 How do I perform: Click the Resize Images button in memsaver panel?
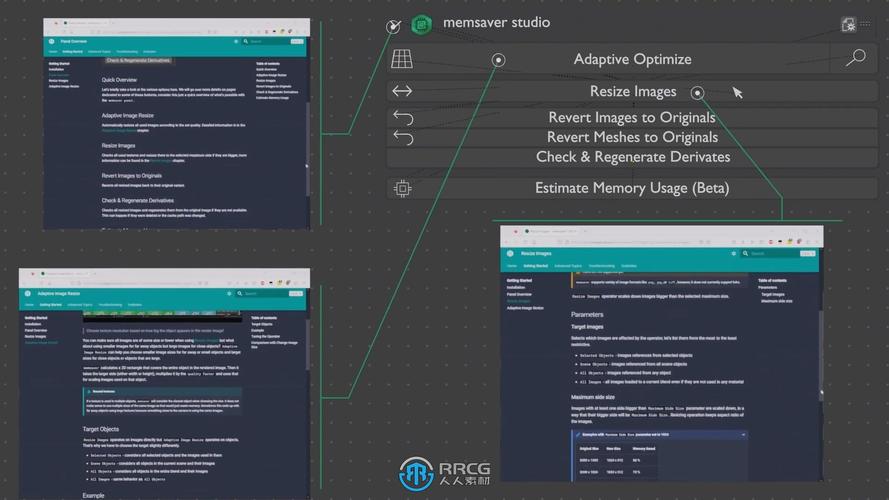[x=632, y=91]
